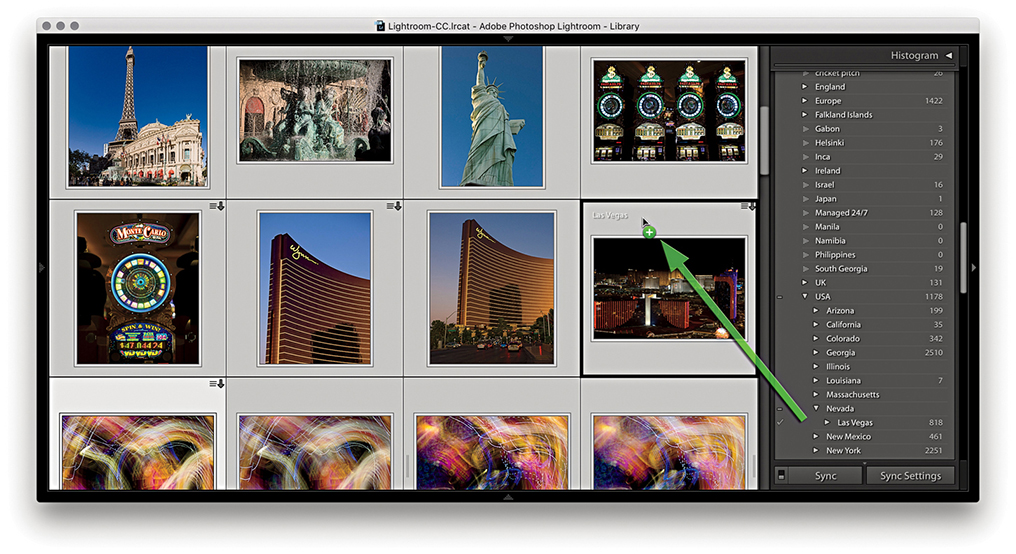Expand the Colorado keyword
This screenshot has width=1016, height=554.
pyautogui.click(x=816, y=338)
